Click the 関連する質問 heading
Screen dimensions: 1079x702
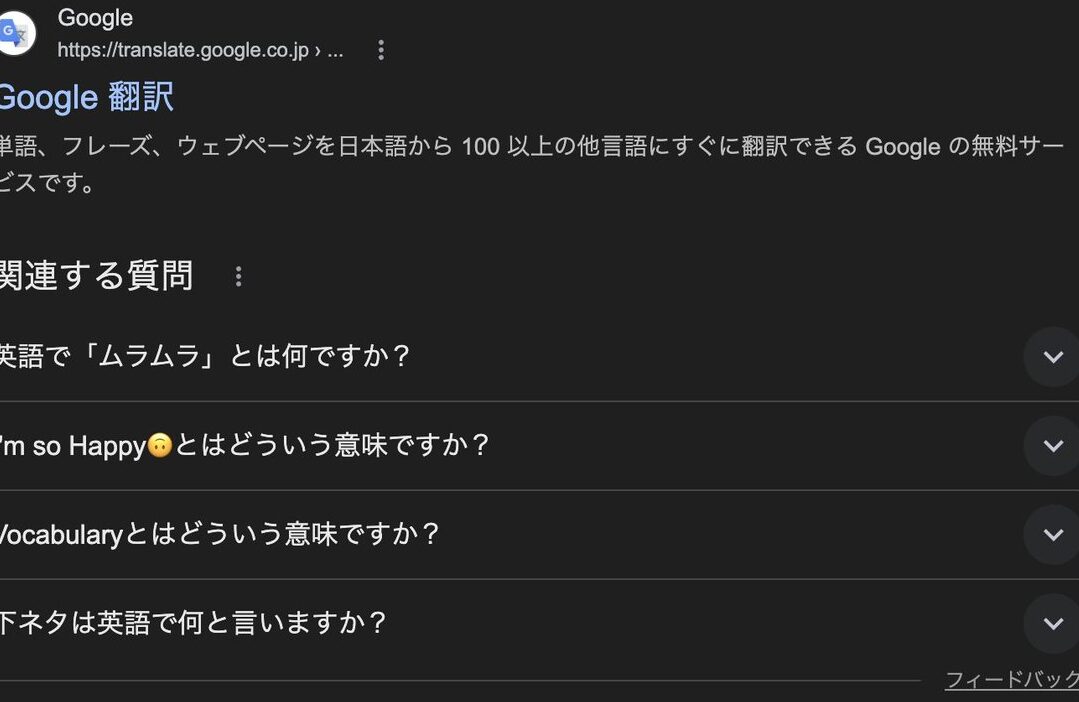pos(96,276)
